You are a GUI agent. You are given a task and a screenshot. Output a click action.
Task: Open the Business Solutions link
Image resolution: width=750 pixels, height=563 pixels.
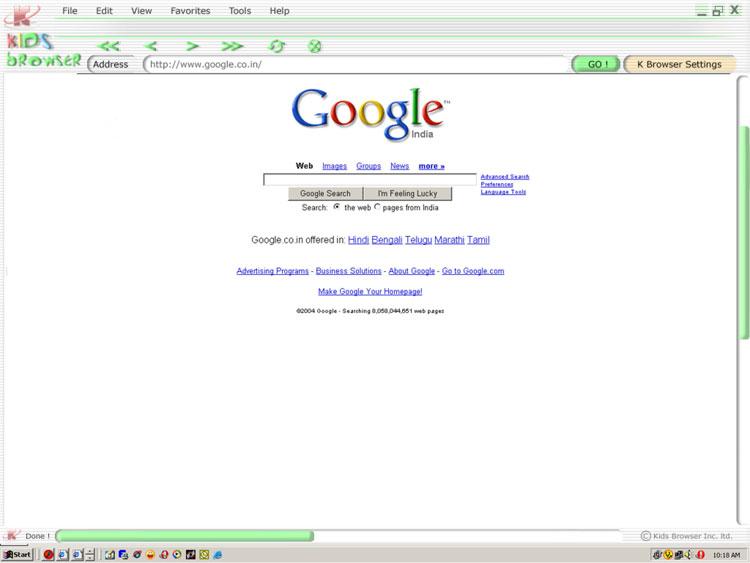point(349,271)
